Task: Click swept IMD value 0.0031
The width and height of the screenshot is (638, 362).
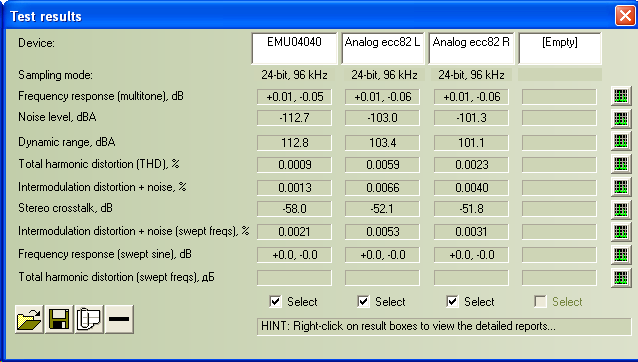Action: click(471, 231)
